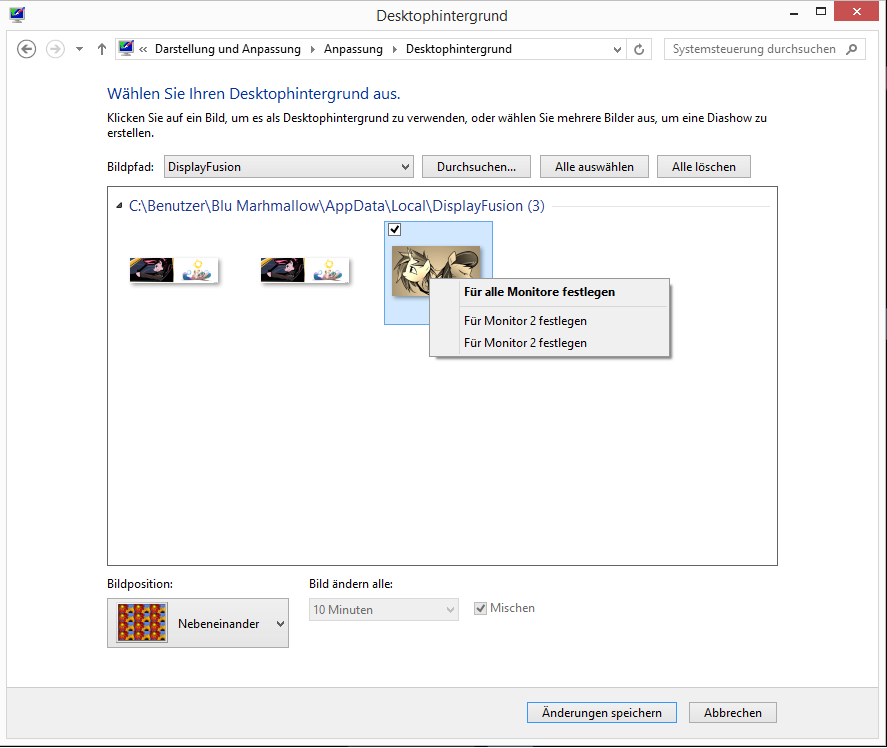This screenshot has height=748, width=887.
Task: Click the window title bar icon
Action: point(18,15)
